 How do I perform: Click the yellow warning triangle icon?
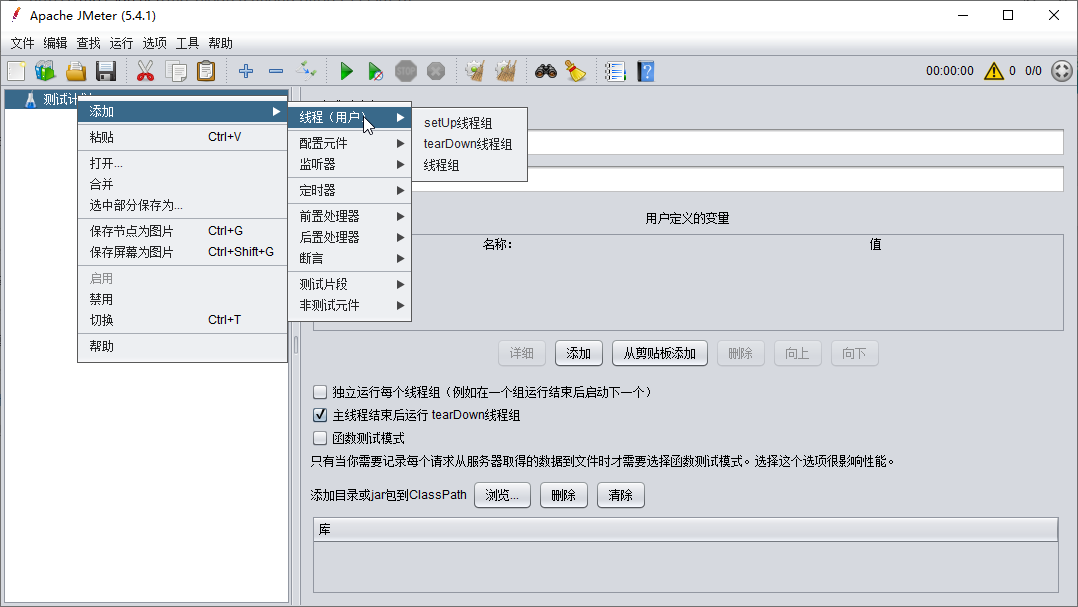(993, 71)
